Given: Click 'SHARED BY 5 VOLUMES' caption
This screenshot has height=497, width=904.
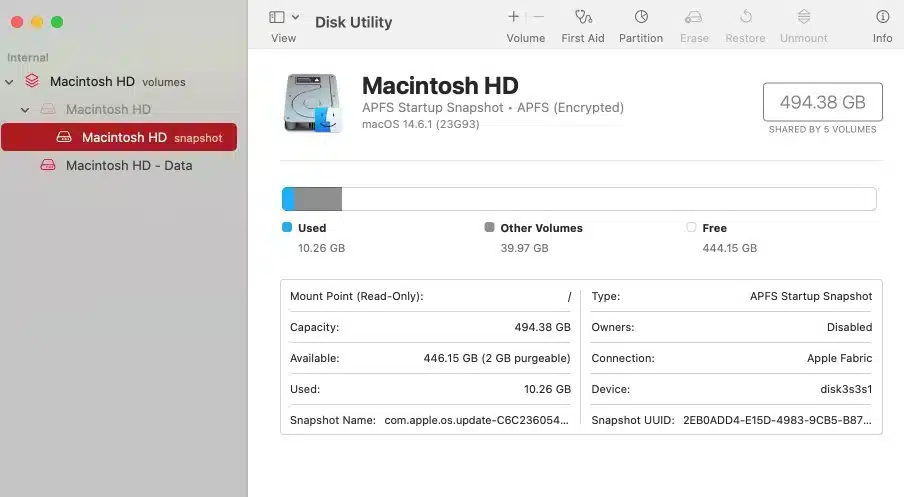Looking at the screenshot, I should coord(823,130).
